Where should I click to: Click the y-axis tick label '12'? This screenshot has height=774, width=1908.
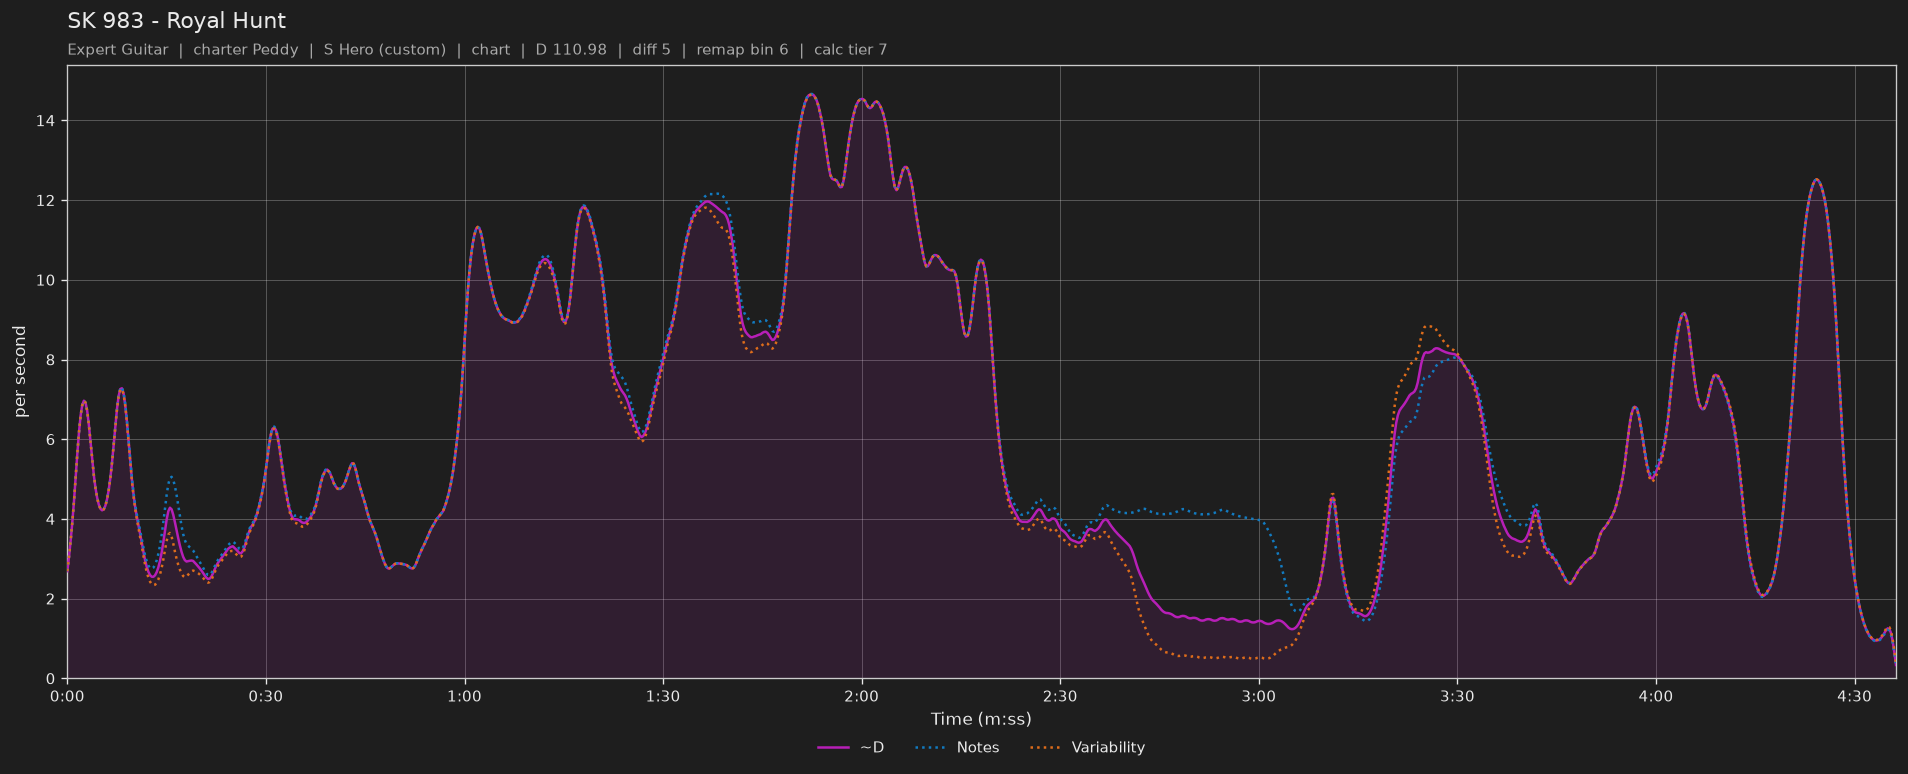point(46,201)
